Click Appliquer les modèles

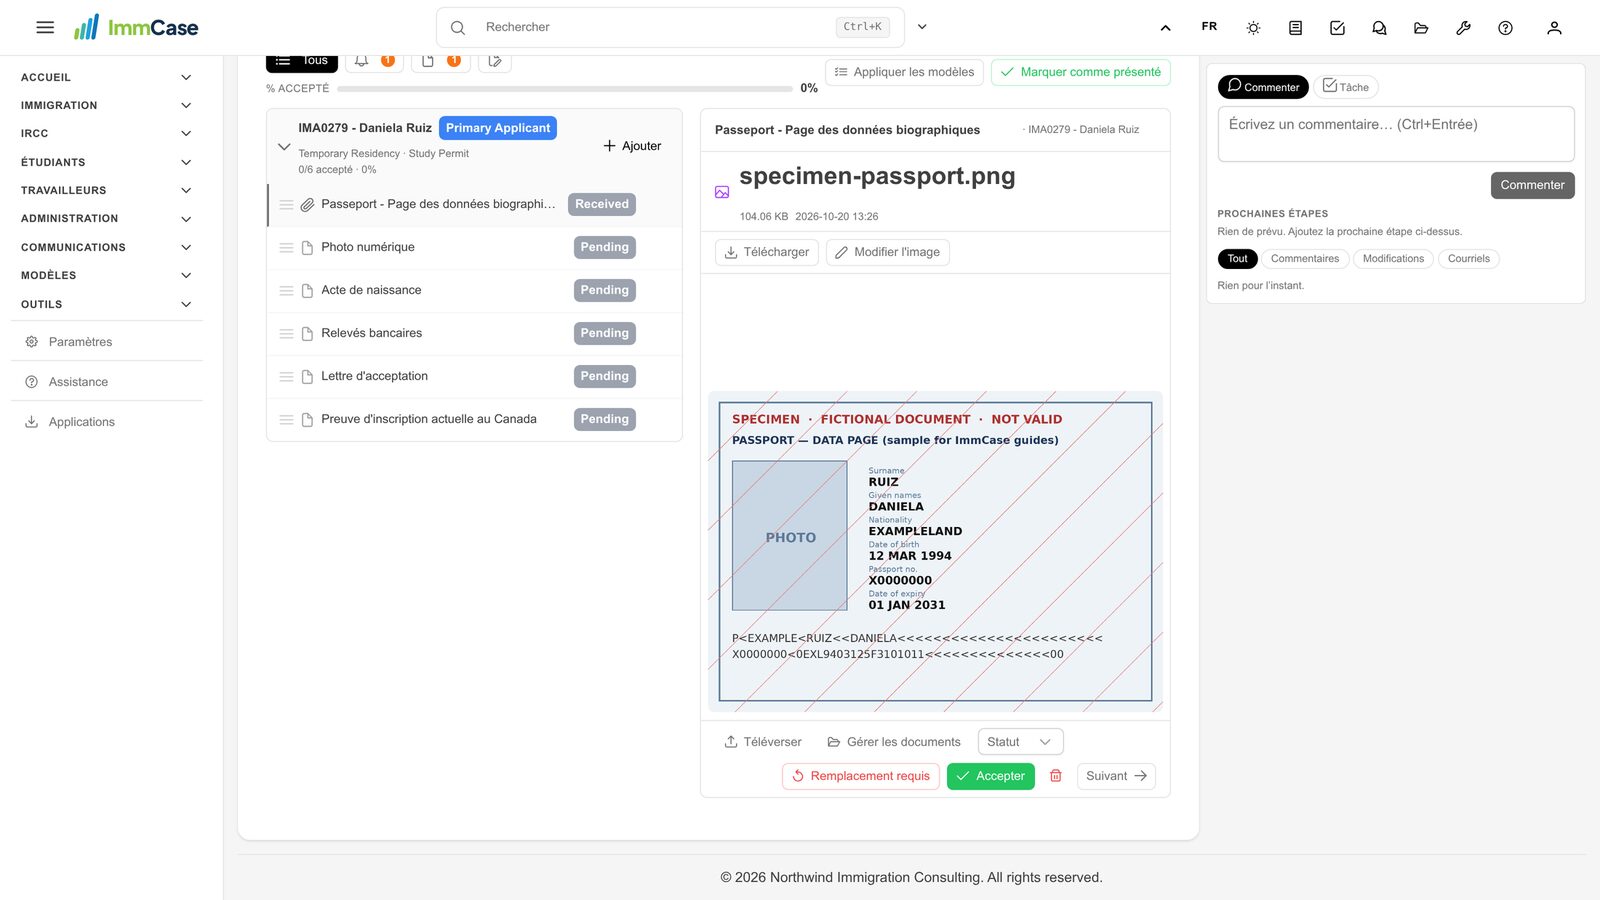(904, 72)
